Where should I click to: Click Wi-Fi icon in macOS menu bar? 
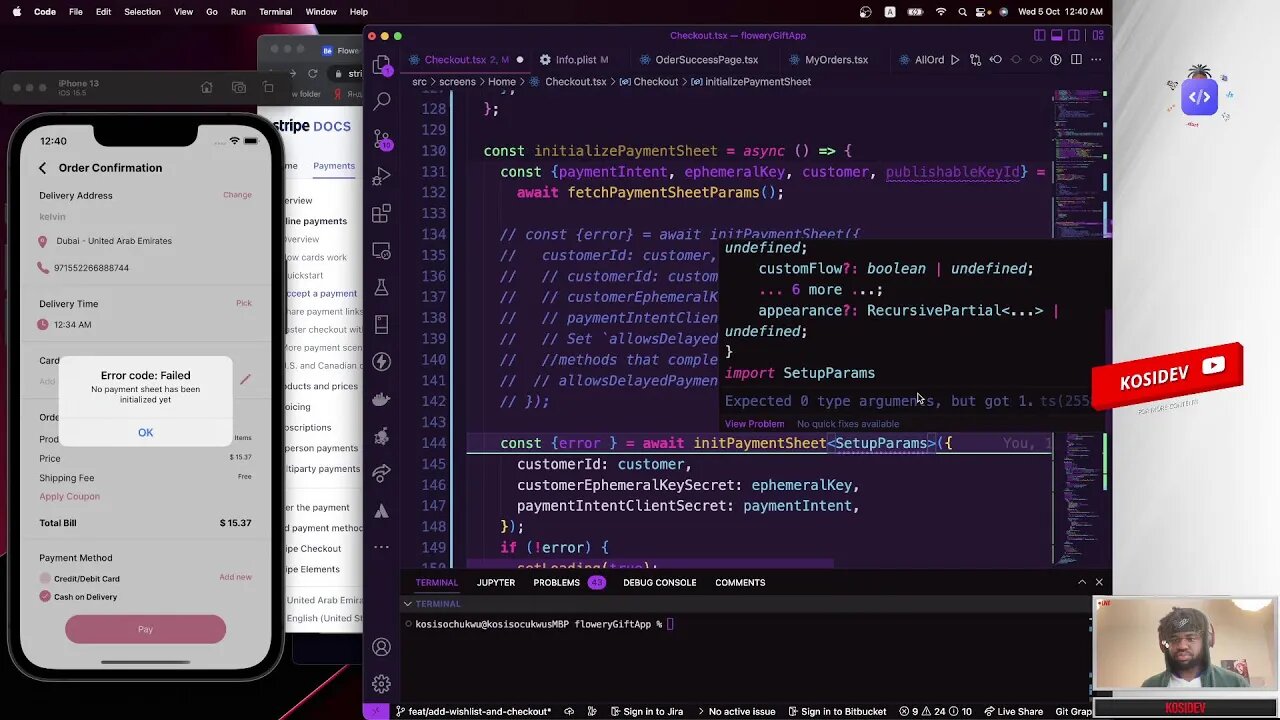(x=940, y=12)
